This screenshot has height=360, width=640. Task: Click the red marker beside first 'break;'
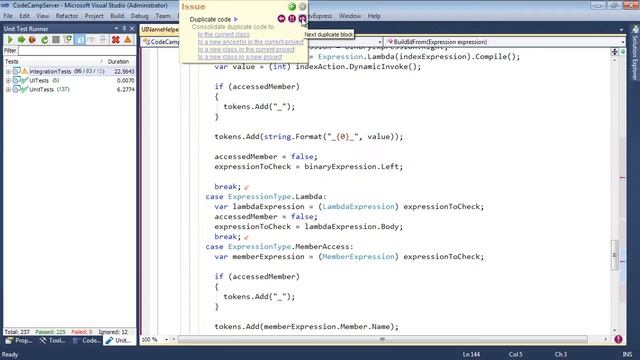(x=246, y=187)
